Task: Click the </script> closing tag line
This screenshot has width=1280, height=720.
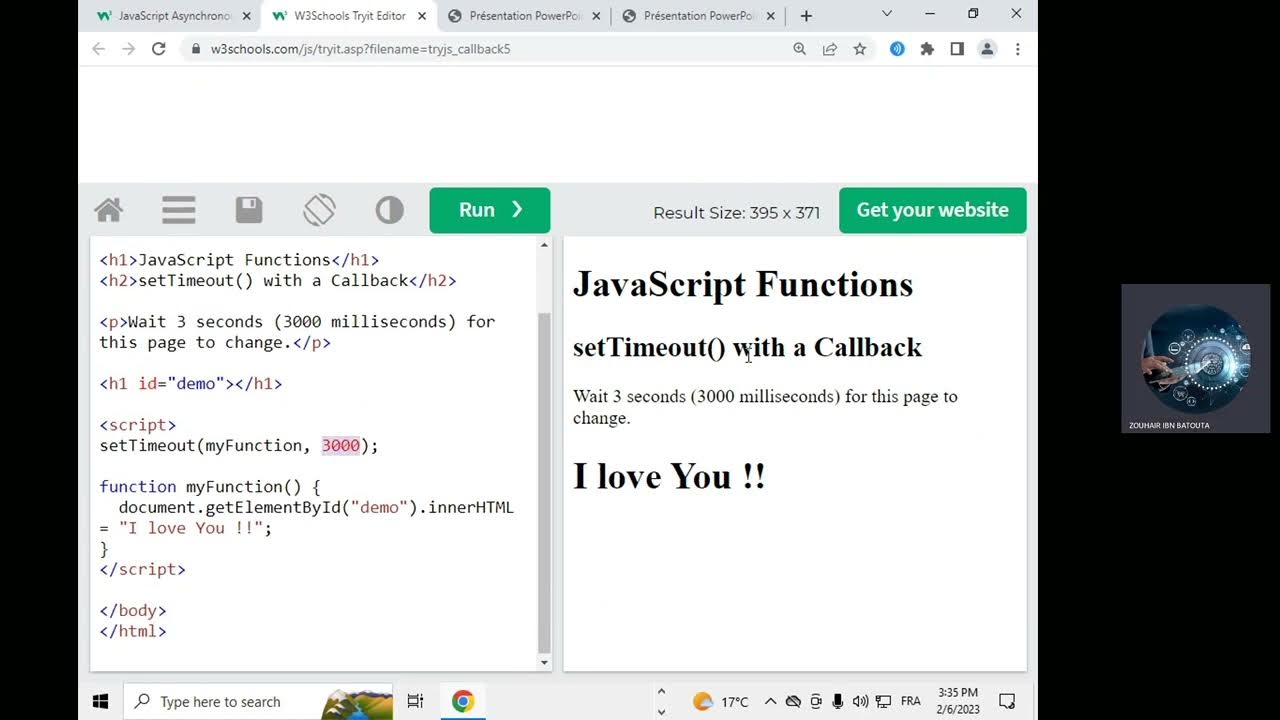Action: point(143,569)
